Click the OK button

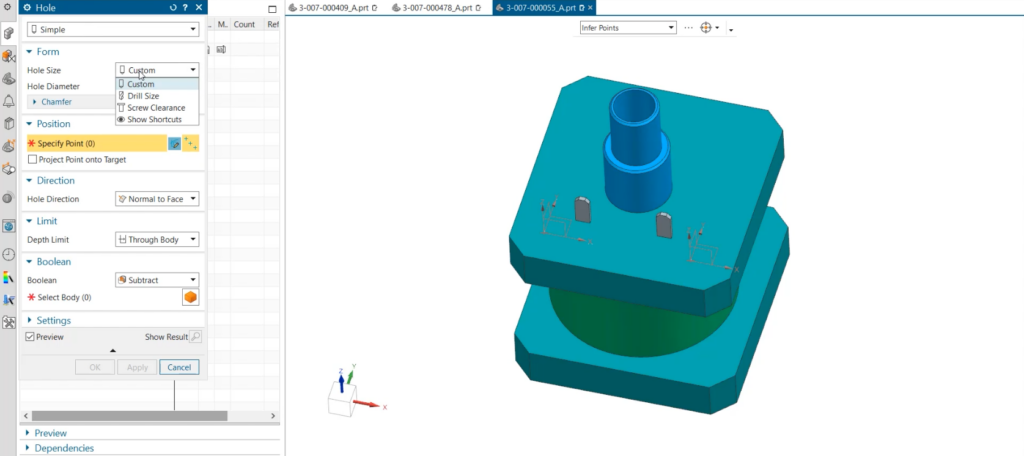(x=95, y=367)
